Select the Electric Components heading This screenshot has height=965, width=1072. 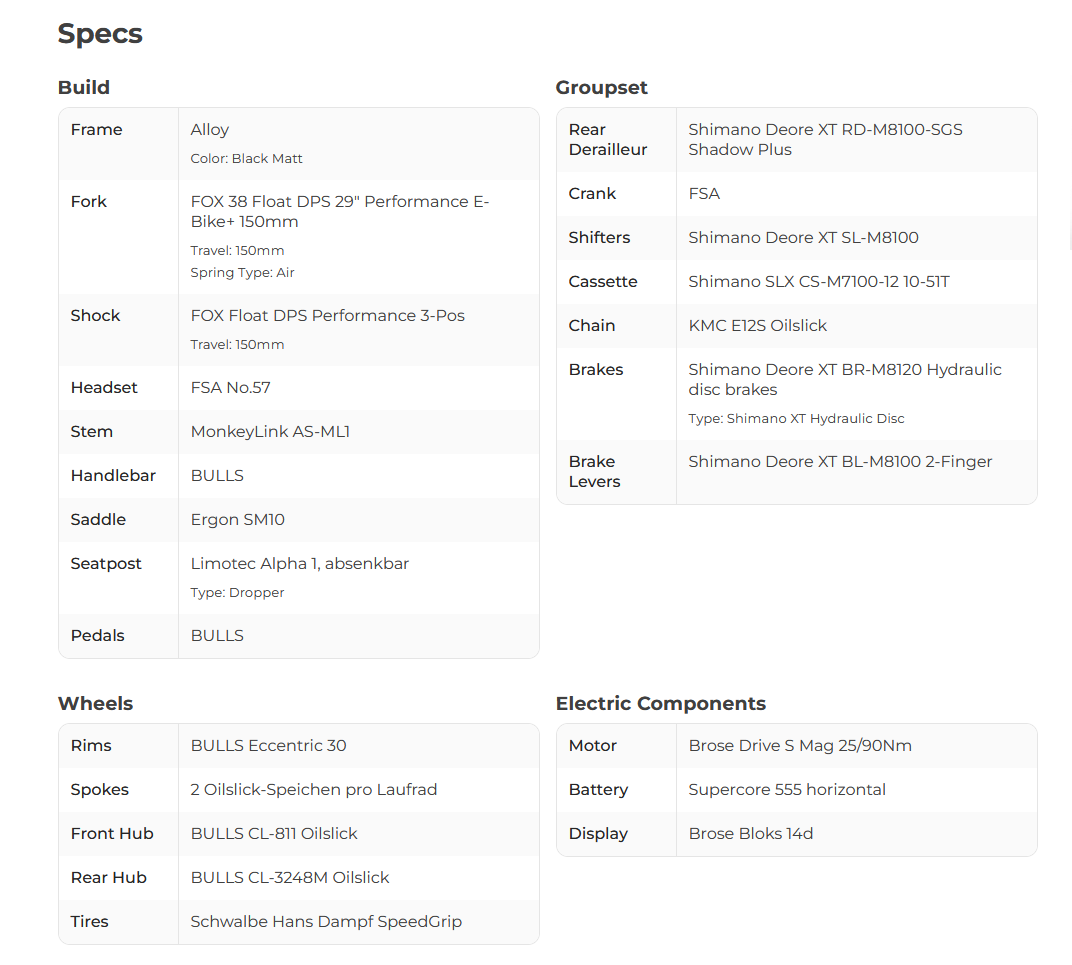[x=660, y=704]
